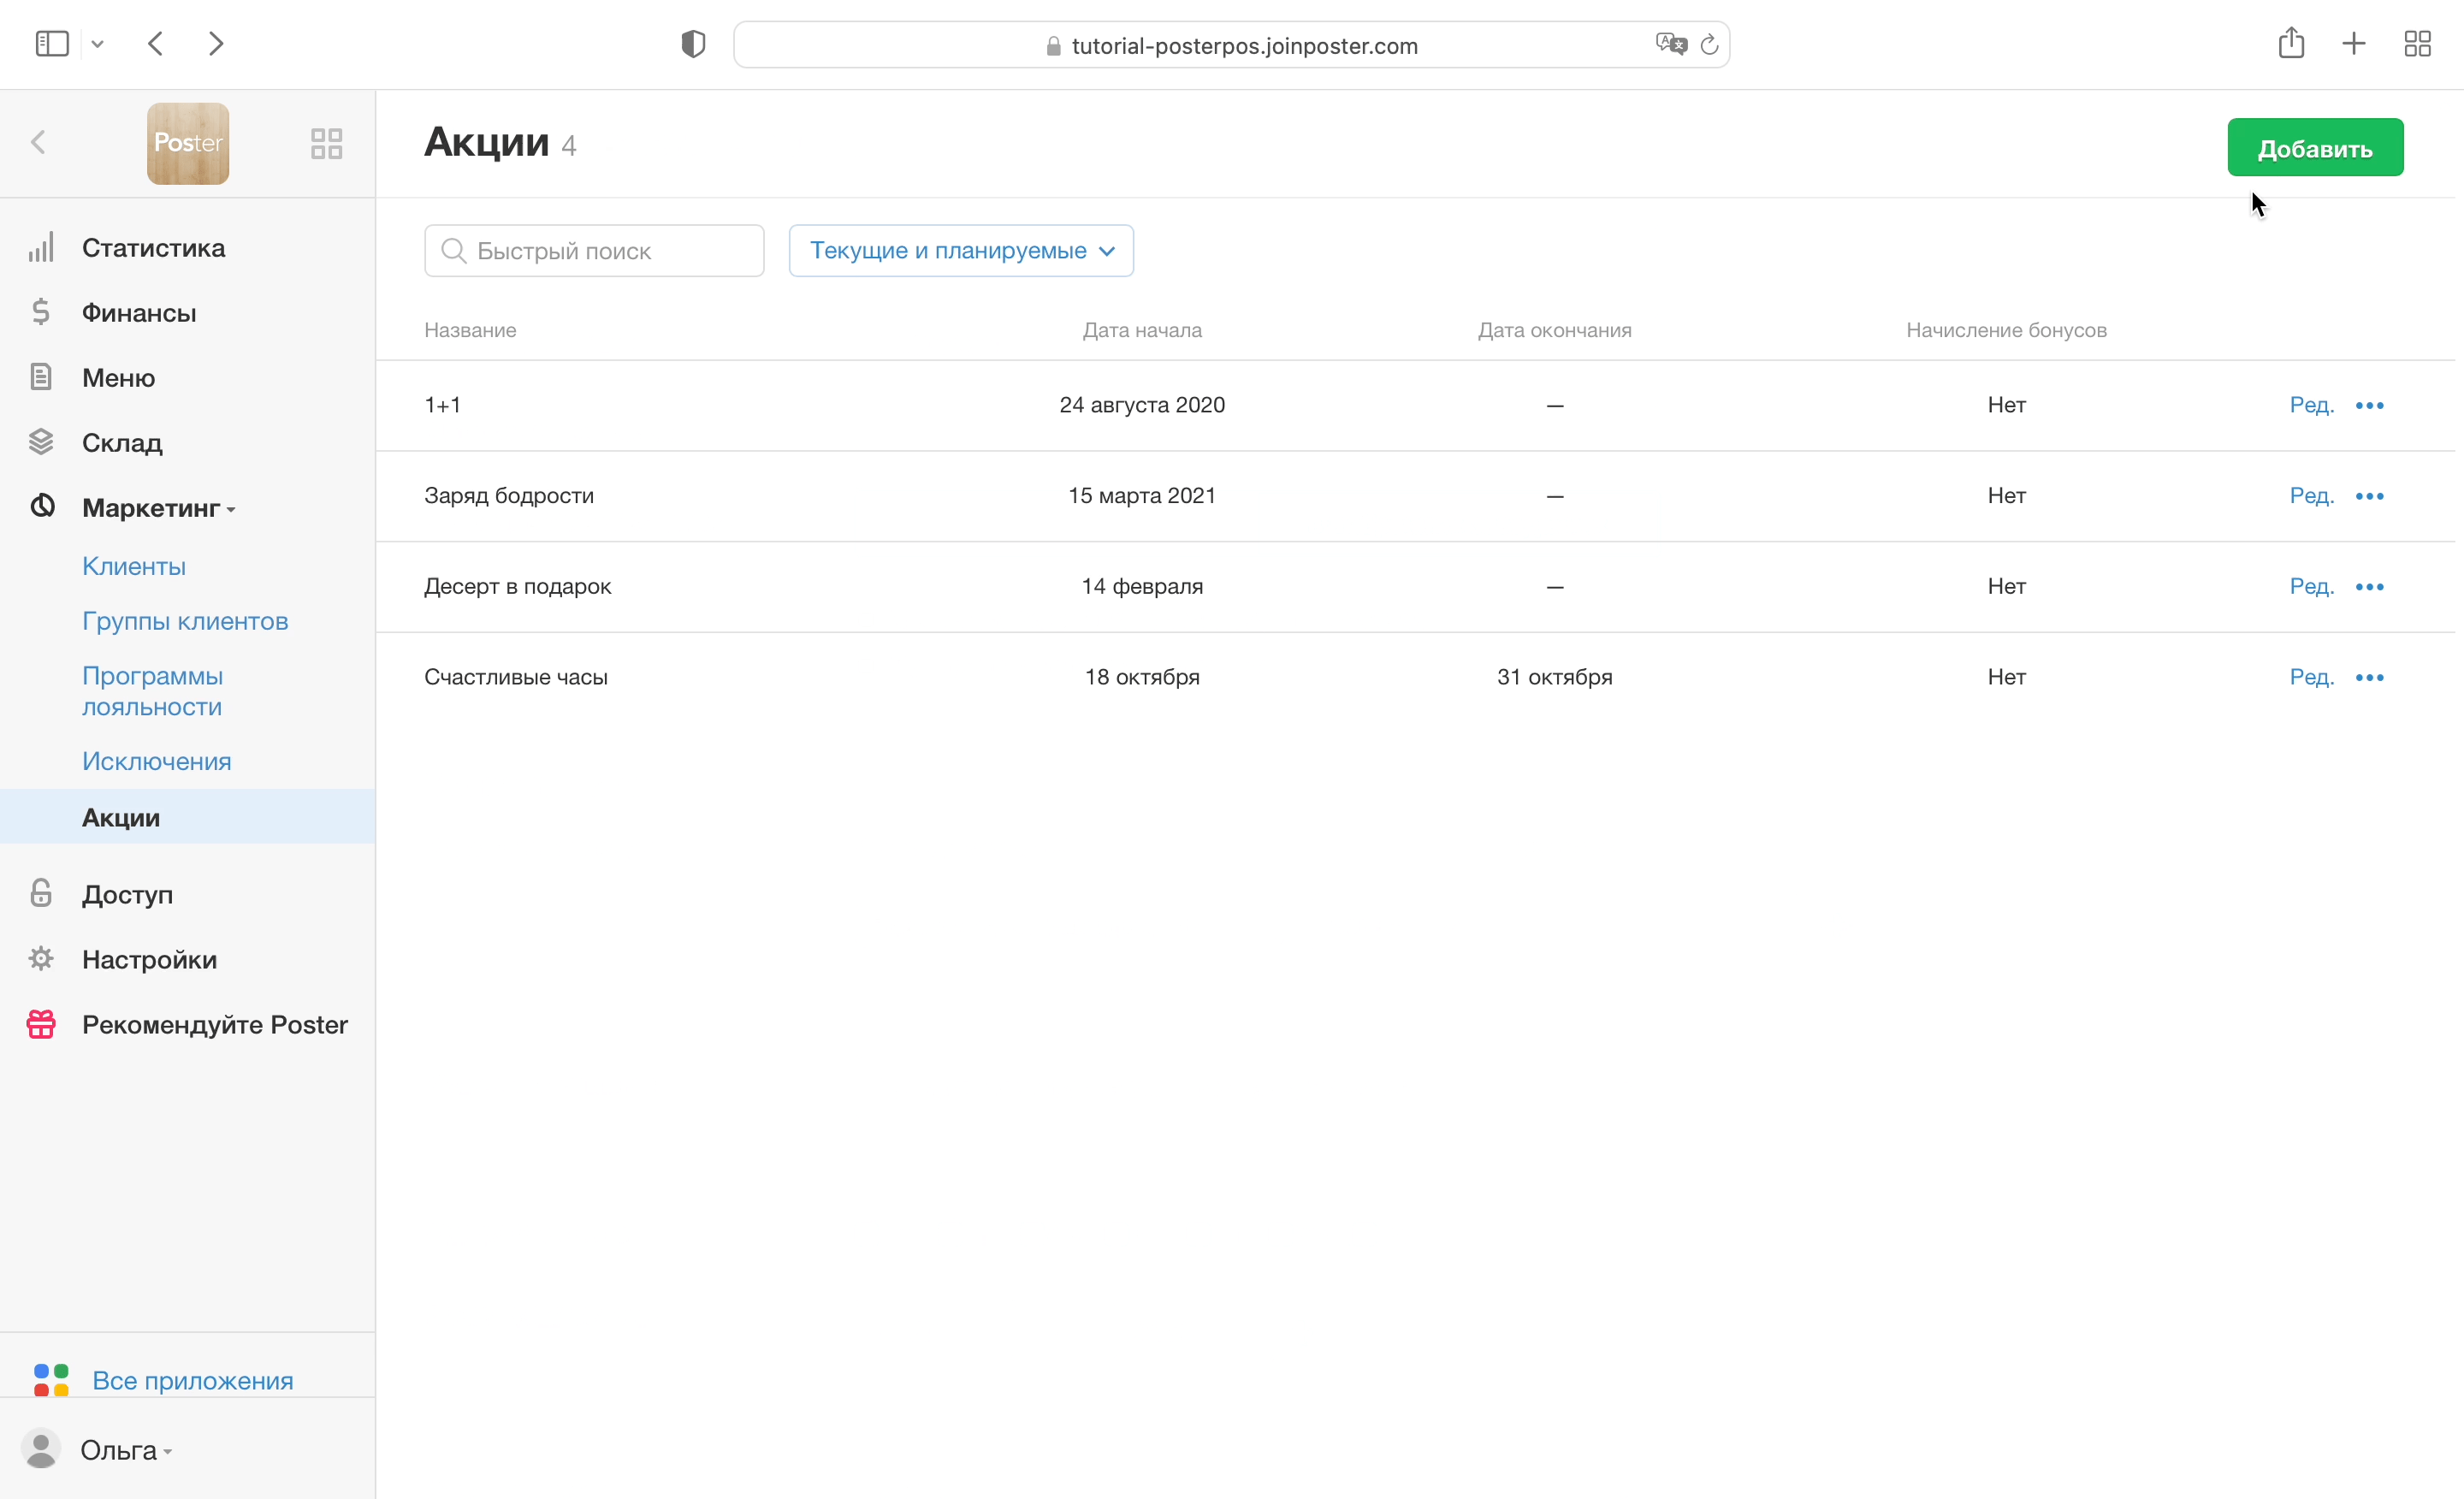The image size is (2464, 1499).
Task: Open Программы лояльности submenu item
Action: pyautogui.click(x=152, y=691)
